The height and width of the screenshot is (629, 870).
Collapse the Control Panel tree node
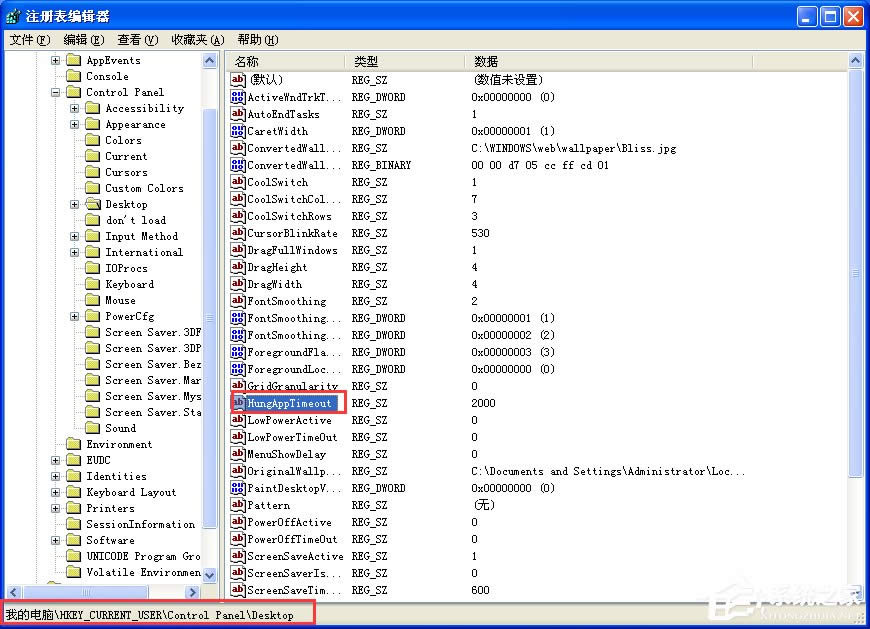(x=55, y=92)
